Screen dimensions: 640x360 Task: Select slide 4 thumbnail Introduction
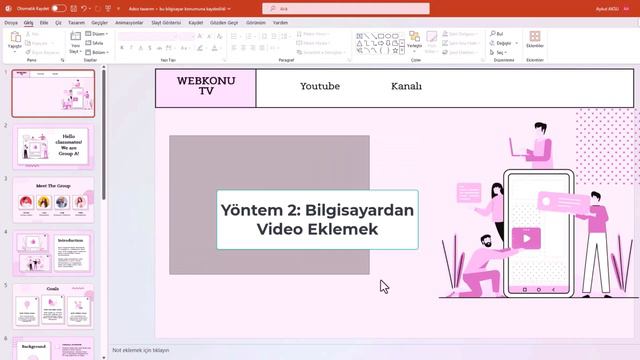(53, 253)
